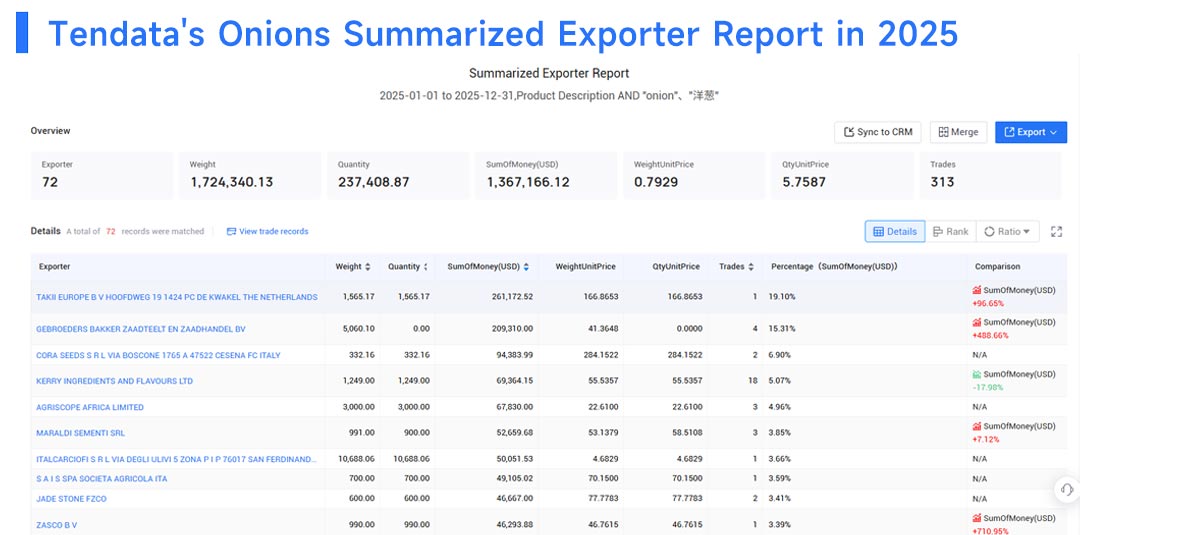
Task: Click the +96.65% comparison value
Action: click(988, 304)
